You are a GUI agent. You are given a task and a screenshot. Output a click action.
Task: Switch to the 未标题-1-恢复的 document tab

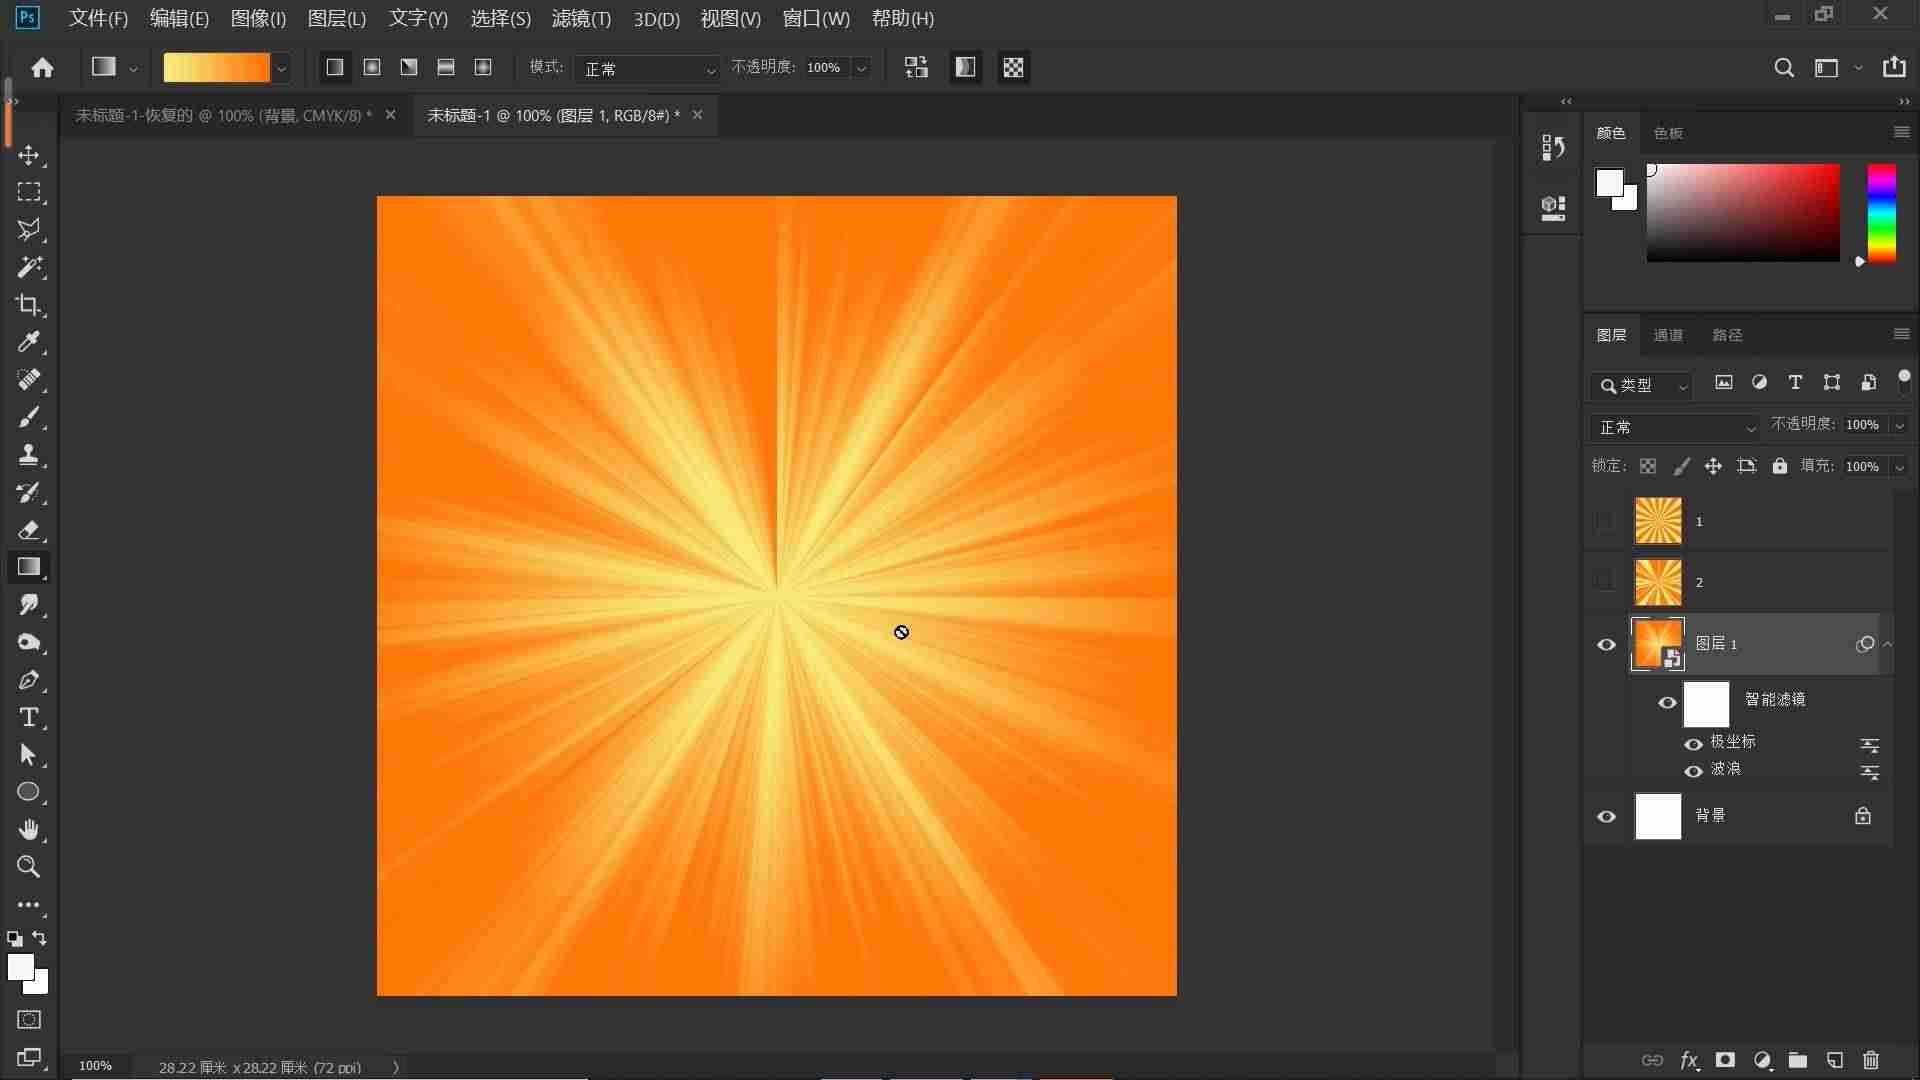(223, 115)
